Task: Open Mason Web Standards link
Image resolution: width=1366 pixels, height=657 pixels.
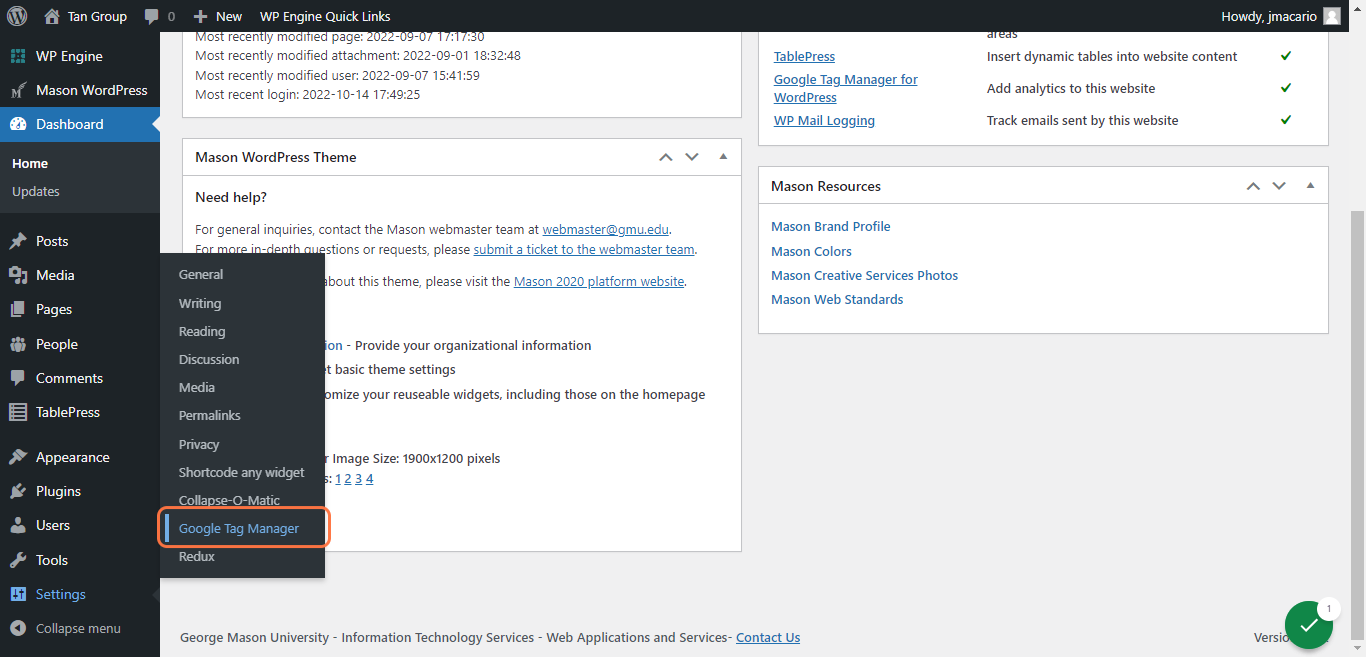Action: tap(837, 299)
